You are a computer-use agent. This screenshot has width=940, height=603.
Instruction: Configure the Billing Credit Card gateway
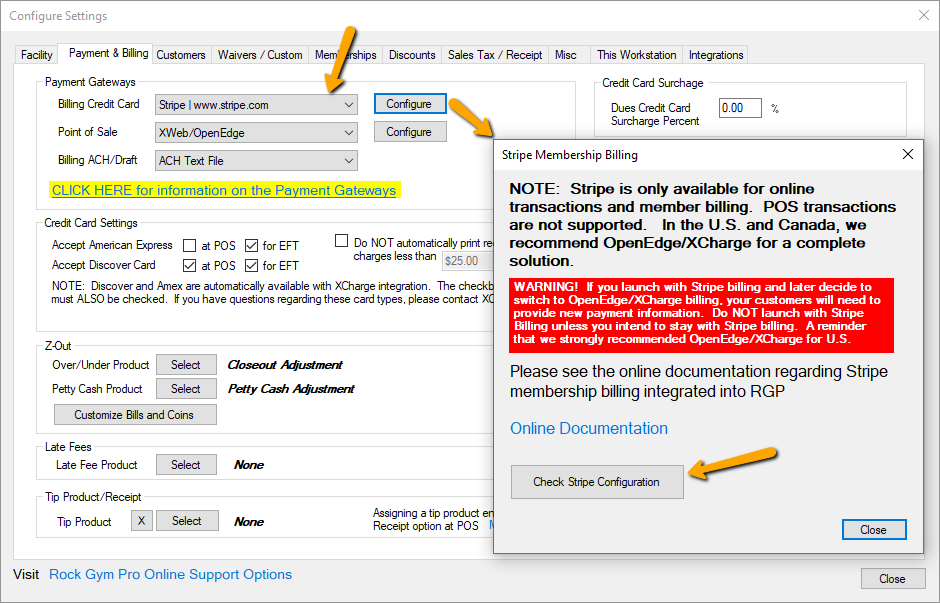(x=410, y=104)
